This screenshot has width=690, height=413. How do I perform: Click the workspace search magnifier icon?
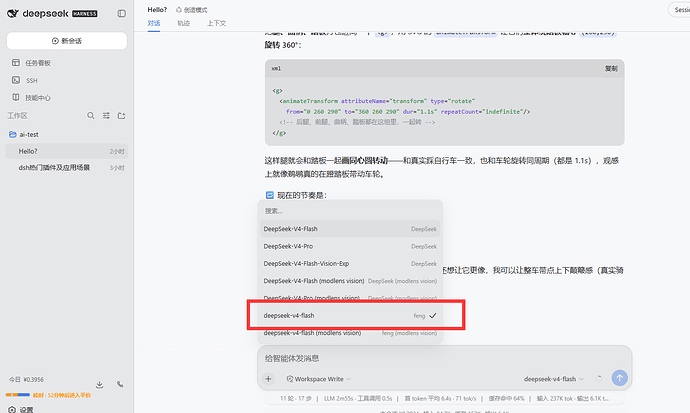91,116
